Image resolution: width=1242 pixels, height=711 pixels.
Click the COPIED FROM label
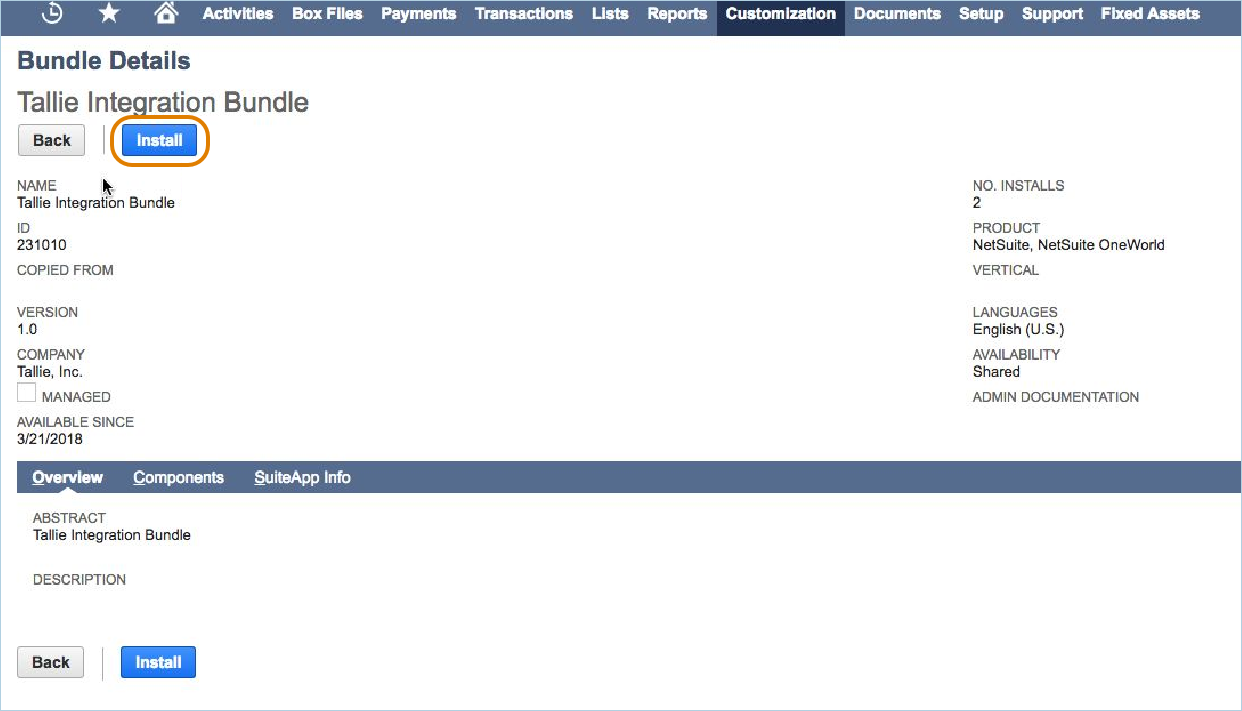pos(65,270)
